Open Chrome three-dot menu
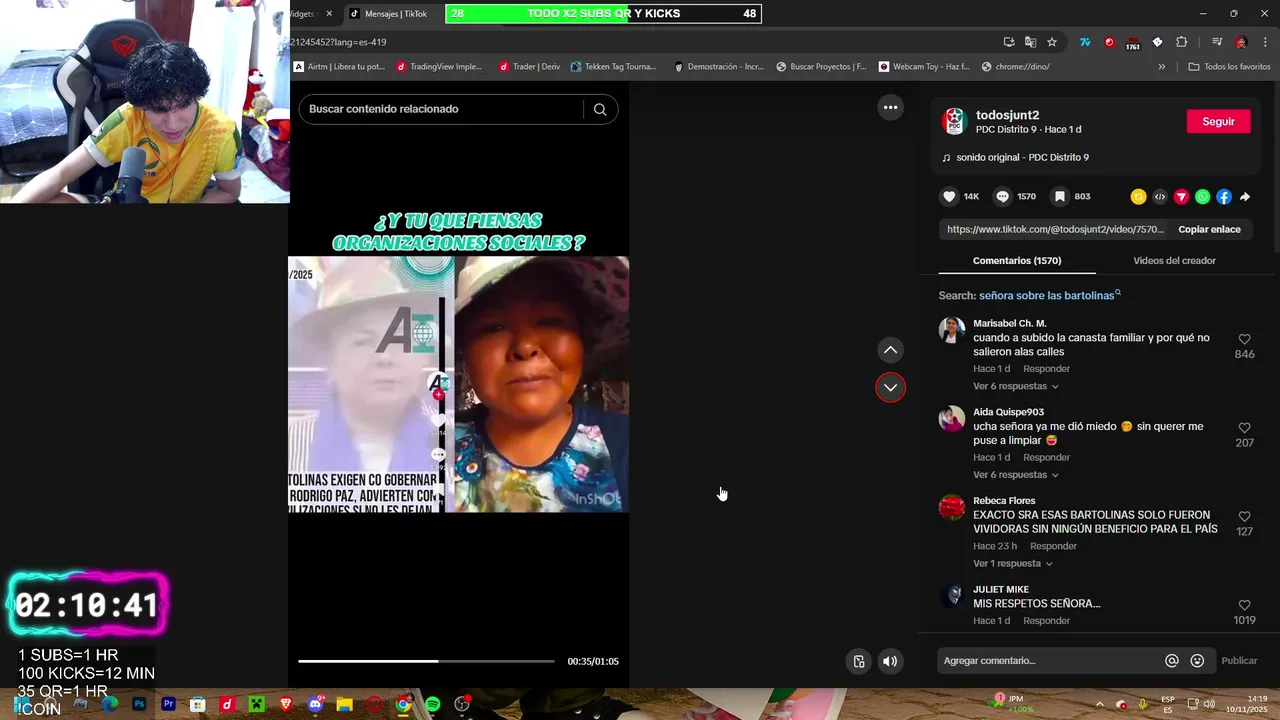Viewport: 1280px width, 720px height. 1266,42
